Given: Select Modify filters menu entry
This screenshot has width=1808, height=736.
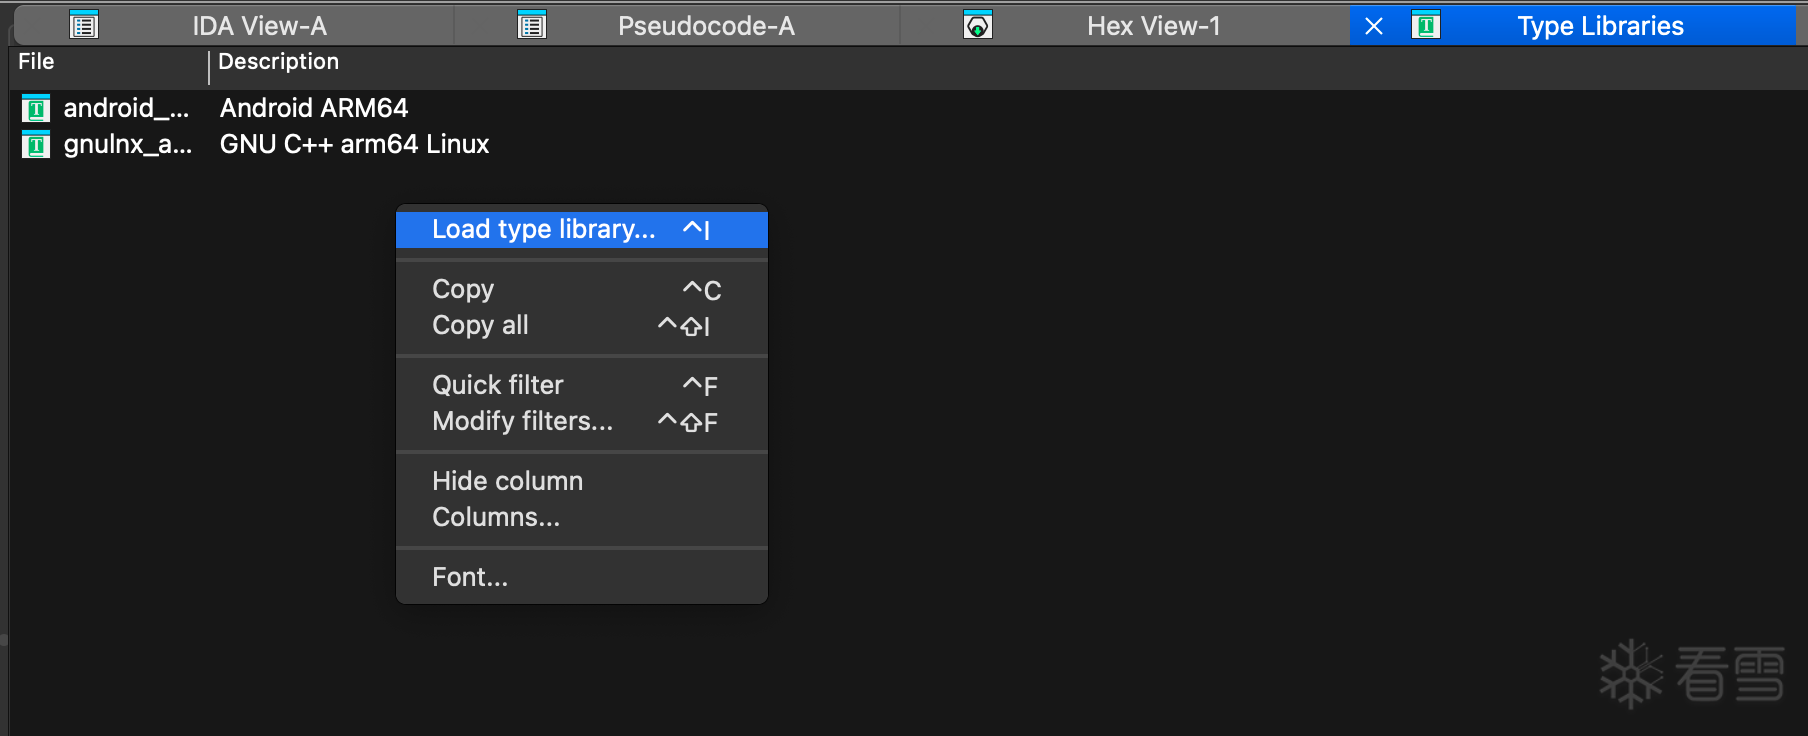Looking at the screenshot, I should pos(522,421).
